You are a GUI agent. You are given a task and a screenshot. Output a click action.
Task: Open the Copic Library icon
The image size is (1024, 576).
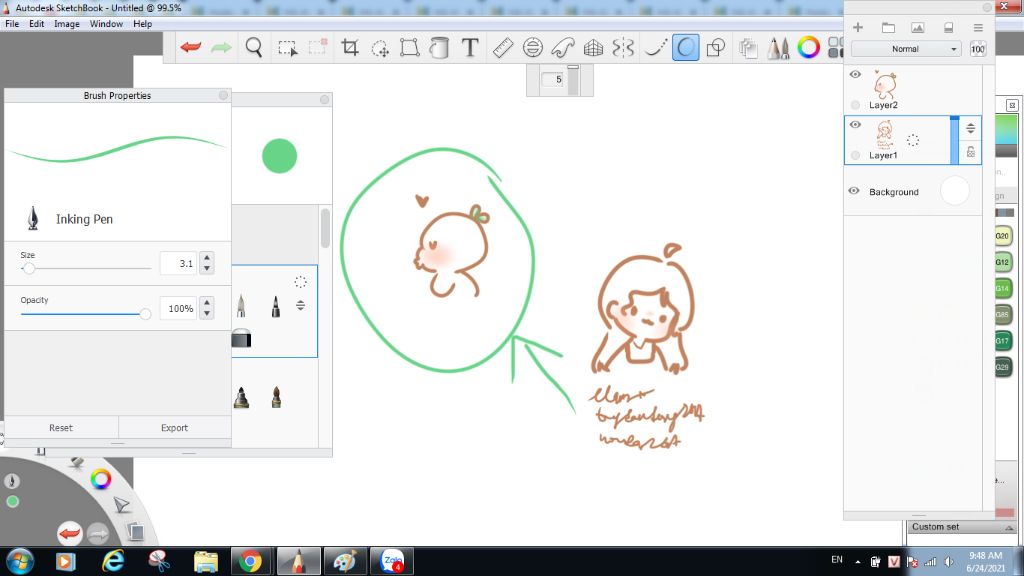pyautogui.click(x=835, y=48)
